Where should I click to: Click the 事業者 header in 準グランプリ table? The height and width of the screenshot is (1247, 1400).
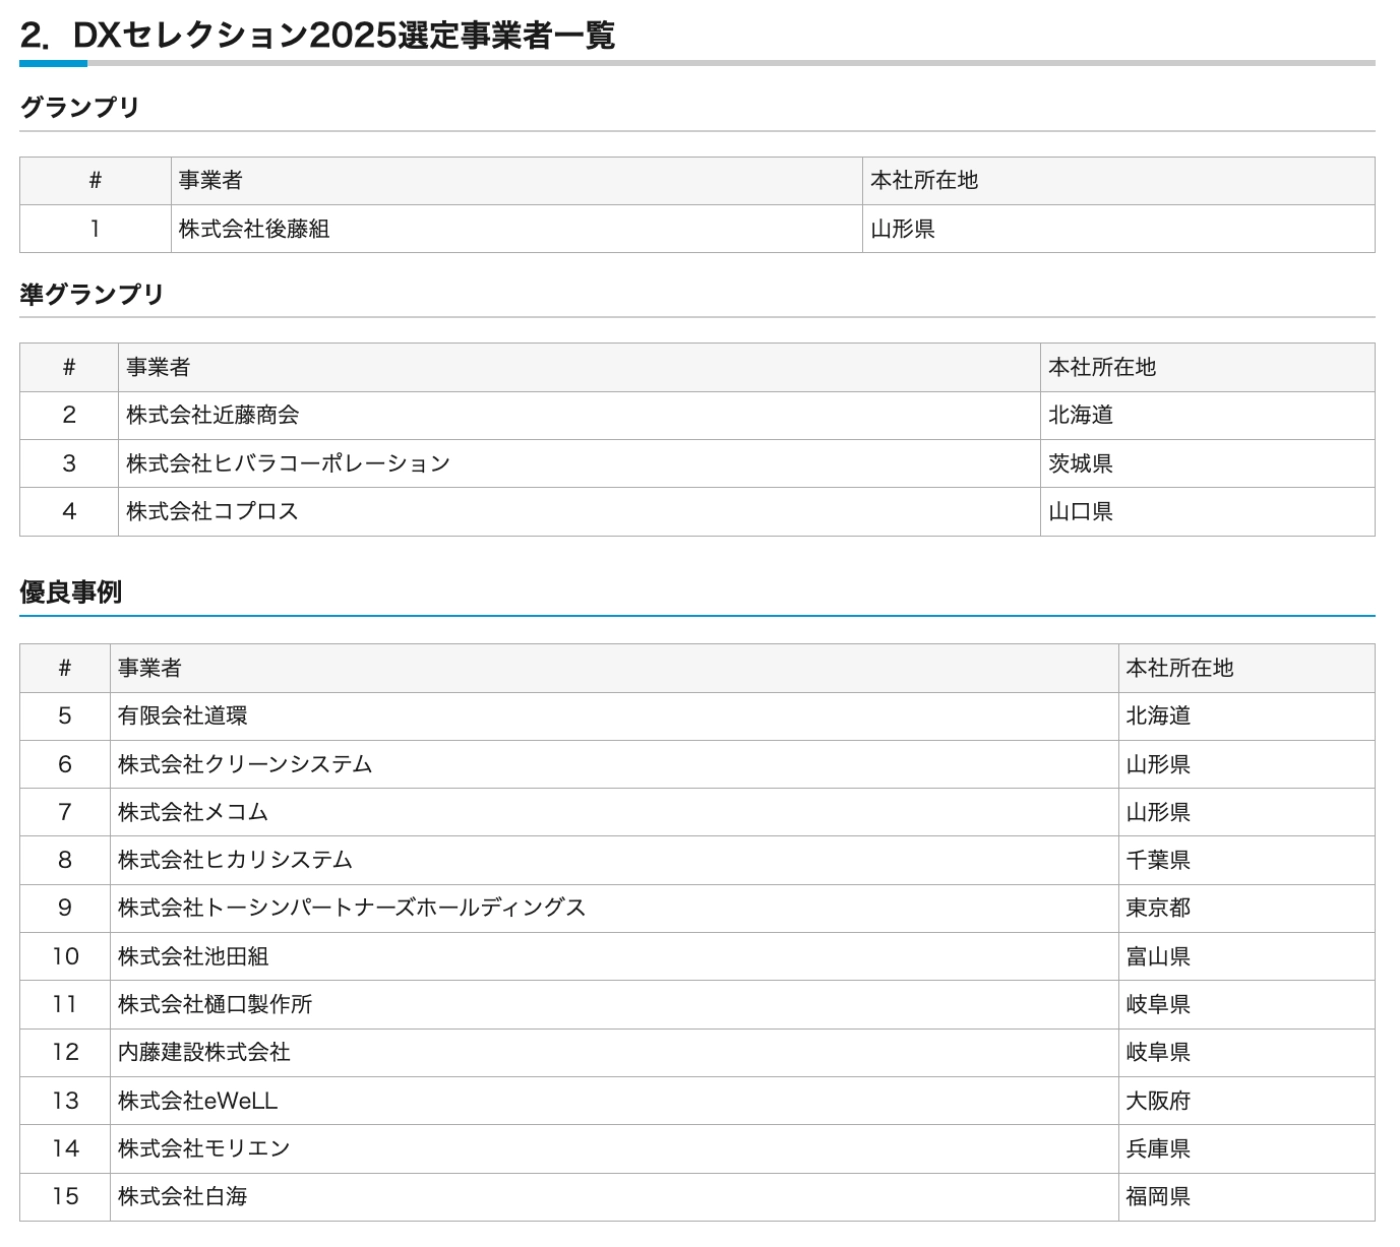click(579, 367)
